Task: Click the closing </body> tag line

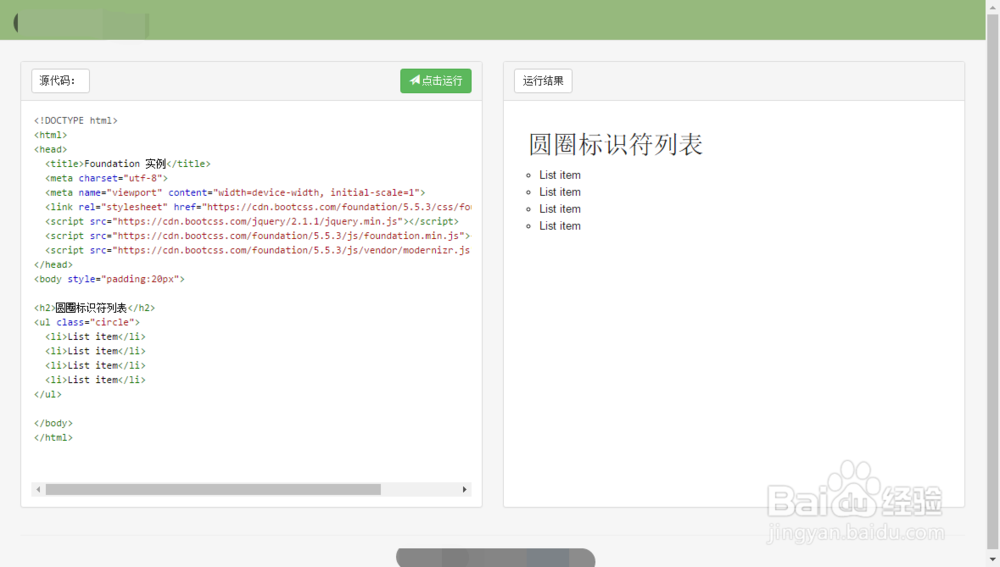Action: 54,423
